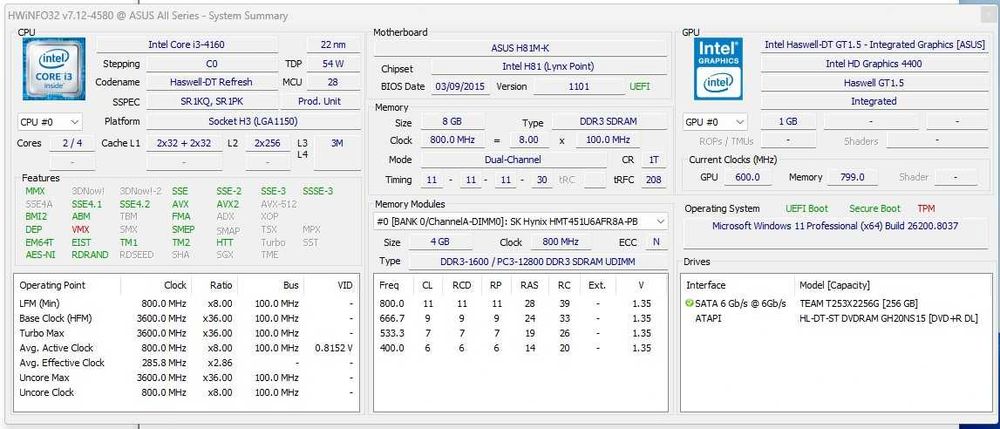Select the Haswell-DT Refresh codename field
This screenshot has height=429, width=1000.
212,82
